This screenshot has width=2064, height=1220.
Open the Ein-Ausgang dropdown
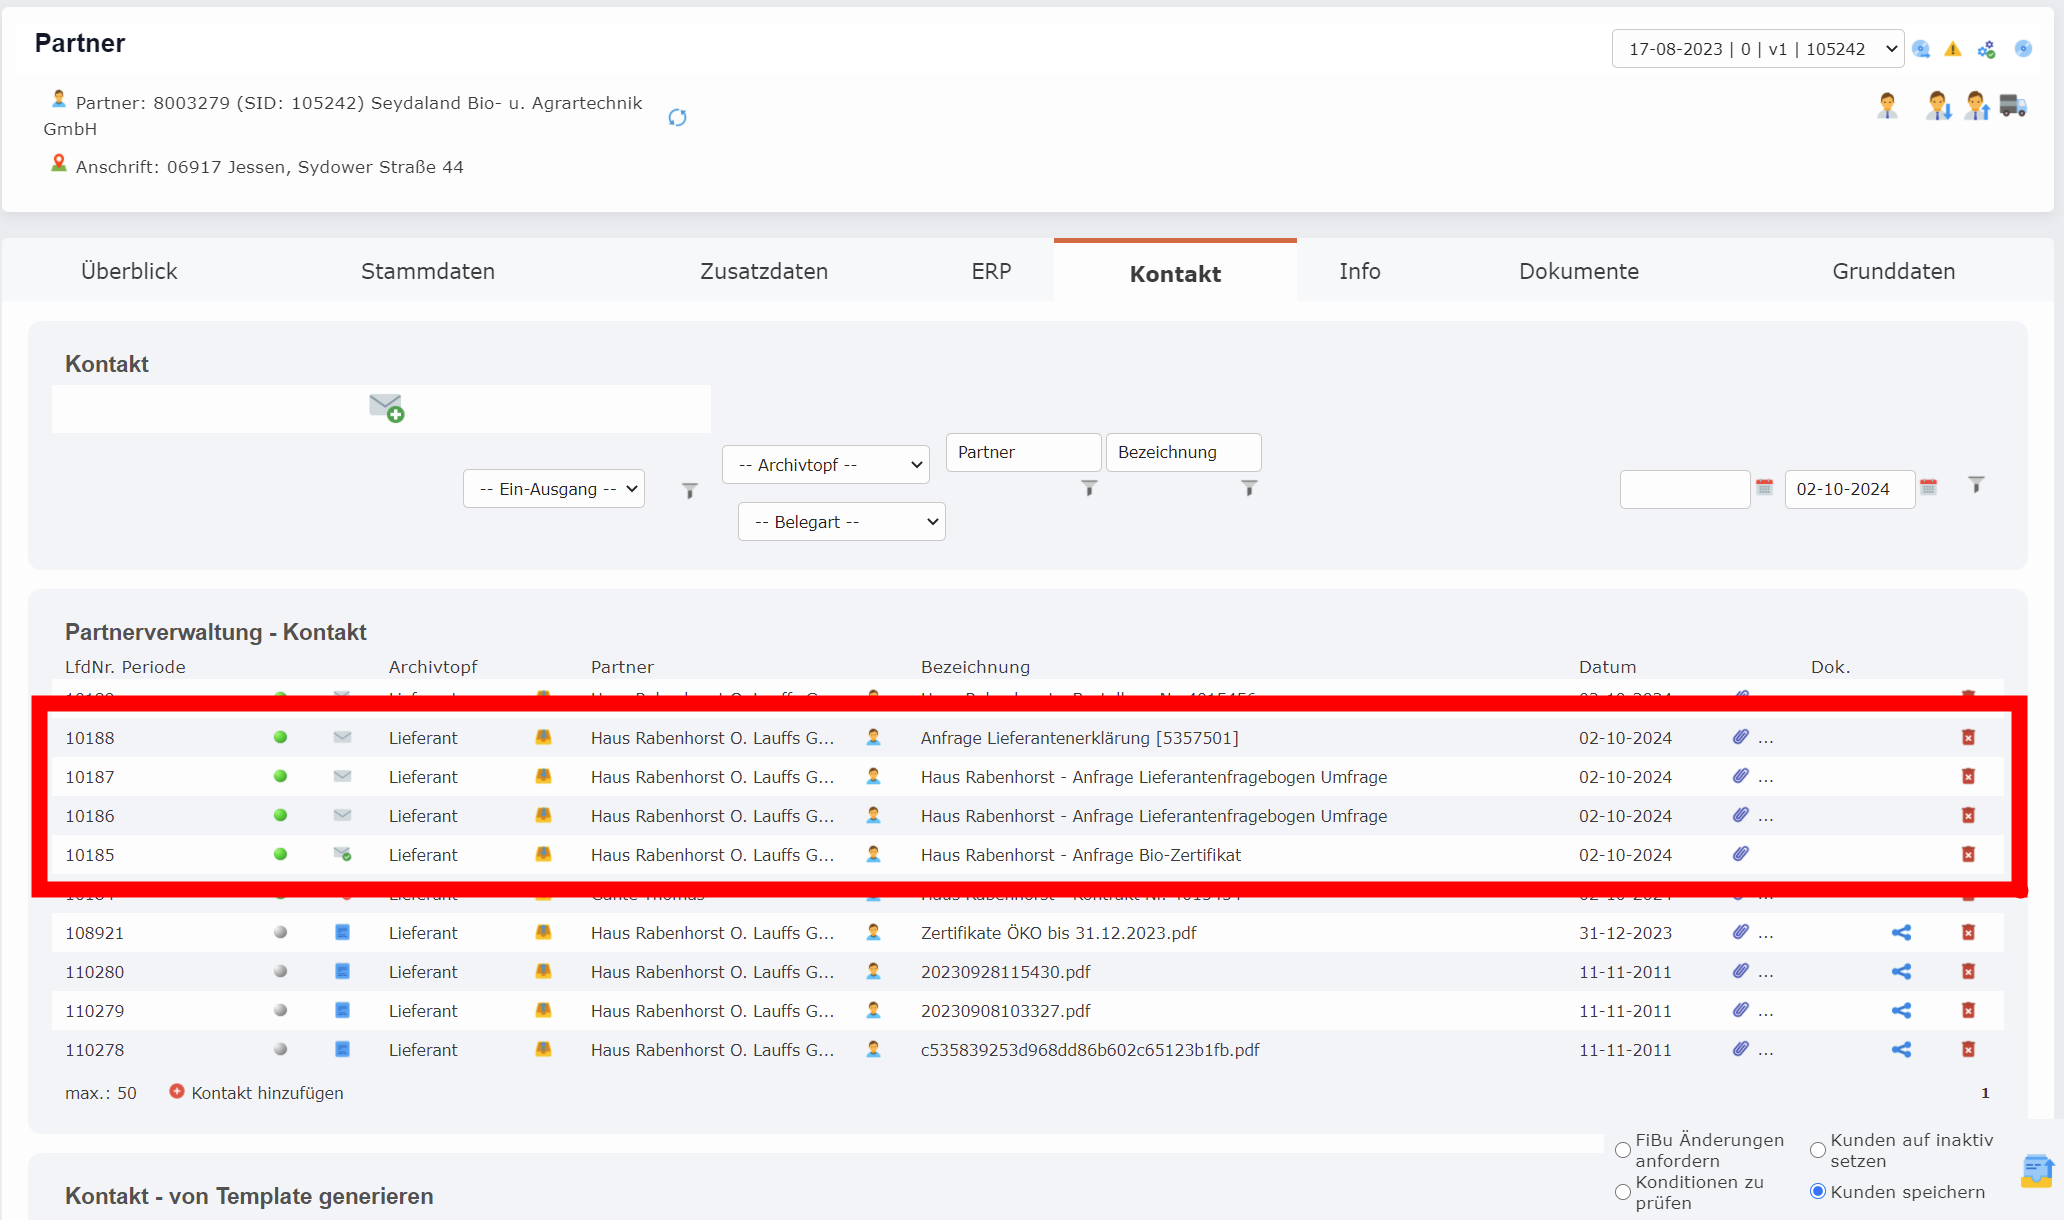point(554,489)
